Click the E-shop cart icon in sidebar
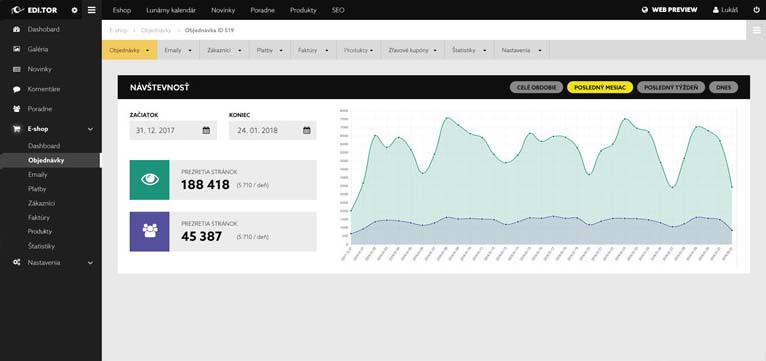Viewport: 766px width, 361px height. pyautogui.click(x=17, y=129)
